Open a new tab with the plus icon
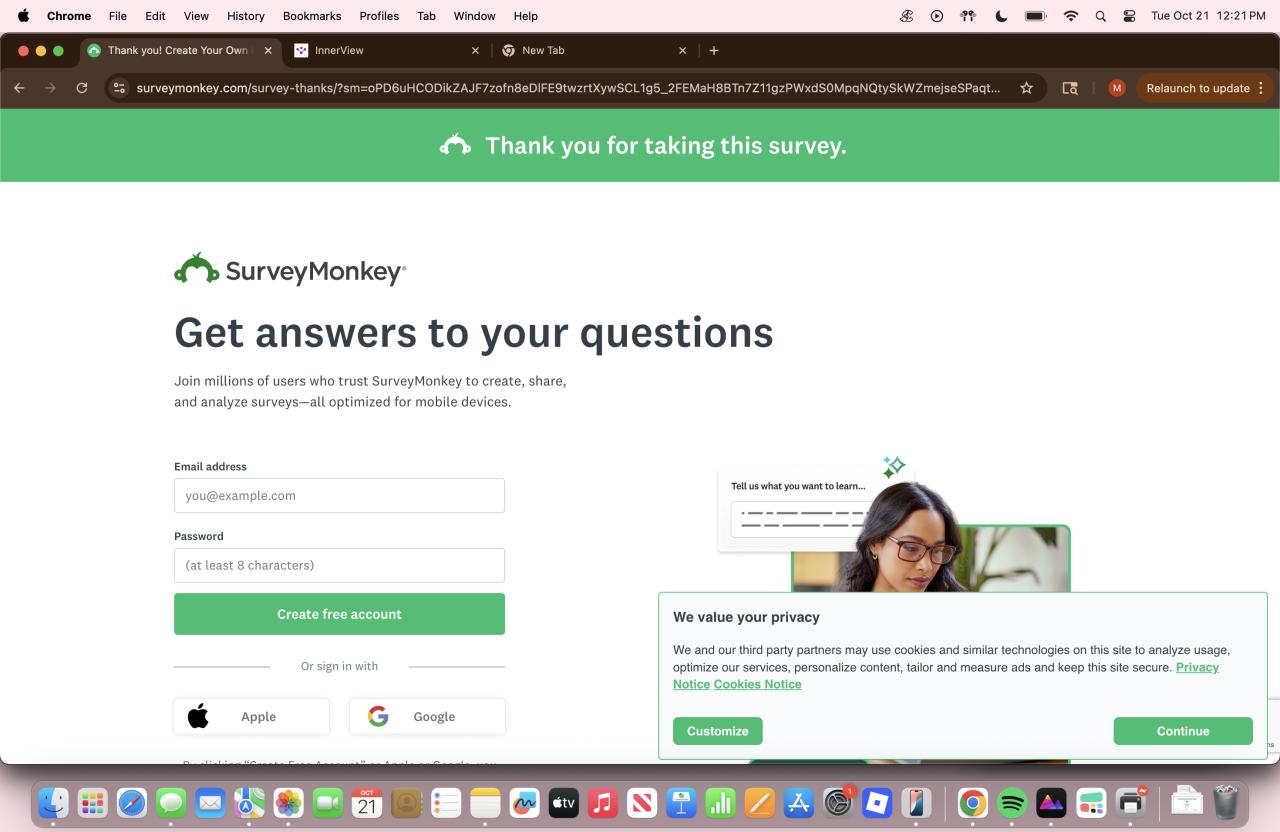This screenshot has height=832, width=1280. point(714,50)
